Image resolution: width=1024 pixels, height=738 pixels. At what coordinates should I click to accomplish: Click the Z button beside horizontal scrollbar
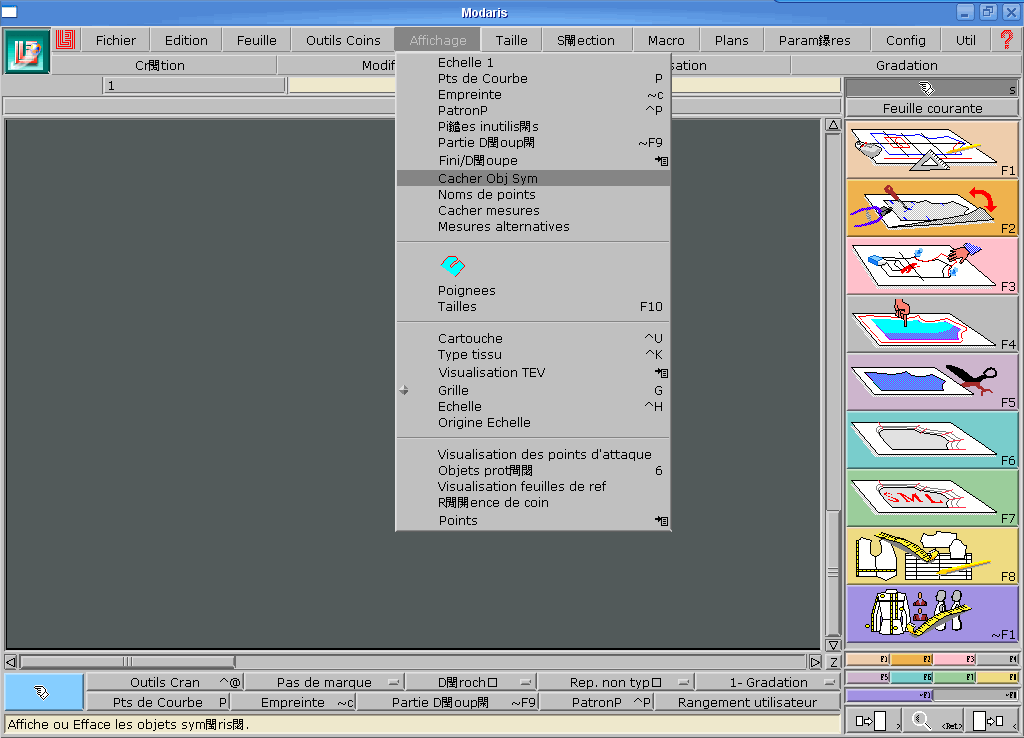[x=833, y=662]
